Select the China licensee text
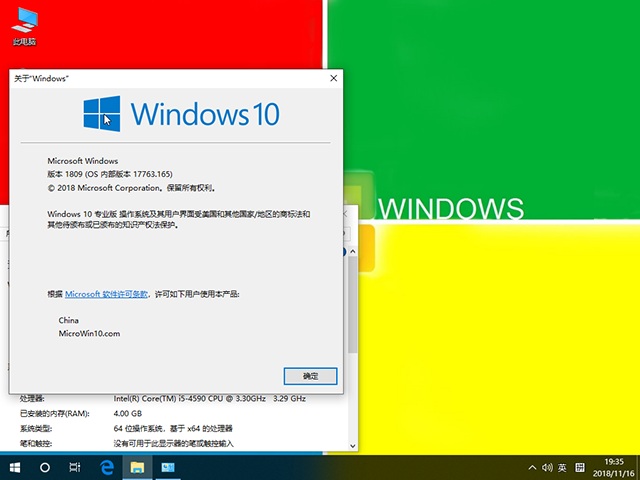 click(68, 320)
